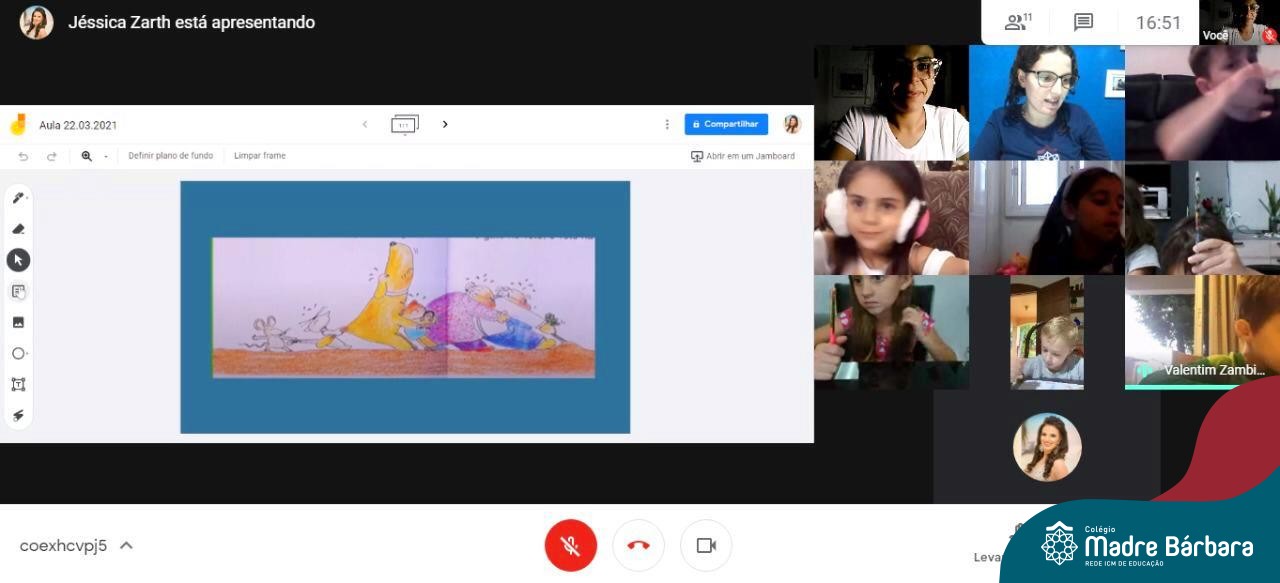
Task: Hang up the call
Action: click(638, 545)
